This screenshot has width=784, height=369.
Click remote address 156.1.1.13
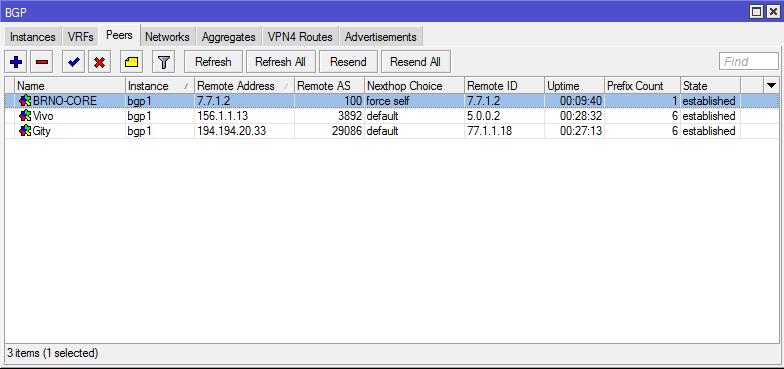222,116
